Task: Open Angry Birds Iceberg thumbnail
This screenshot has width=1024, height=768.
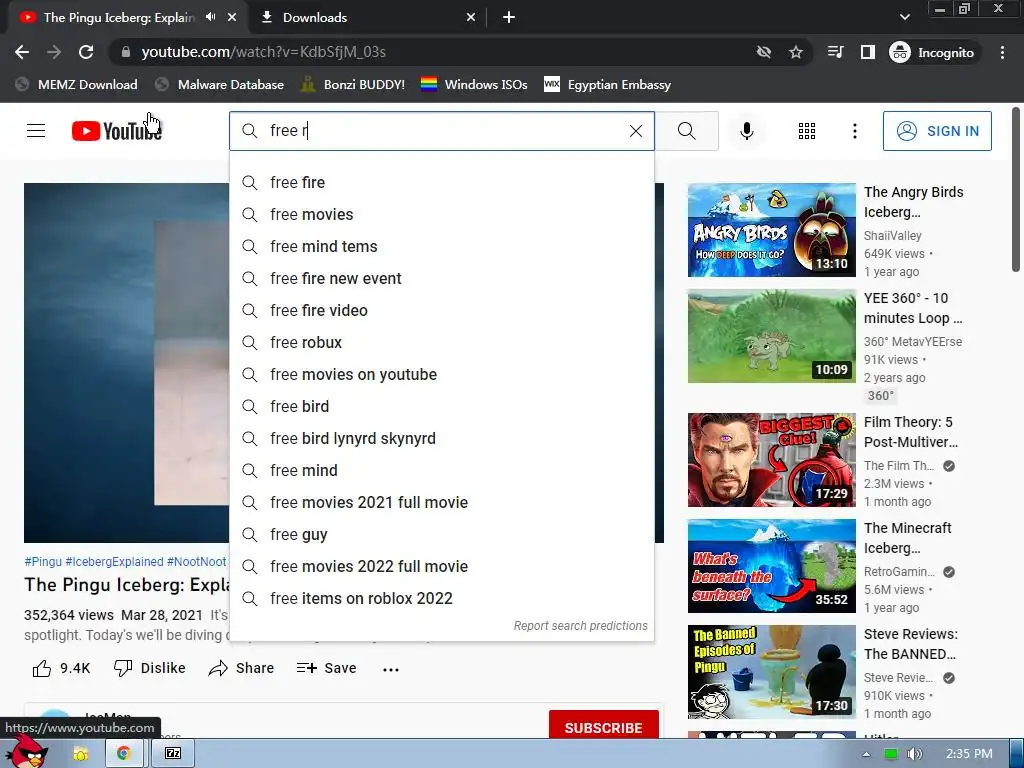Action: [x=771, y=230]
